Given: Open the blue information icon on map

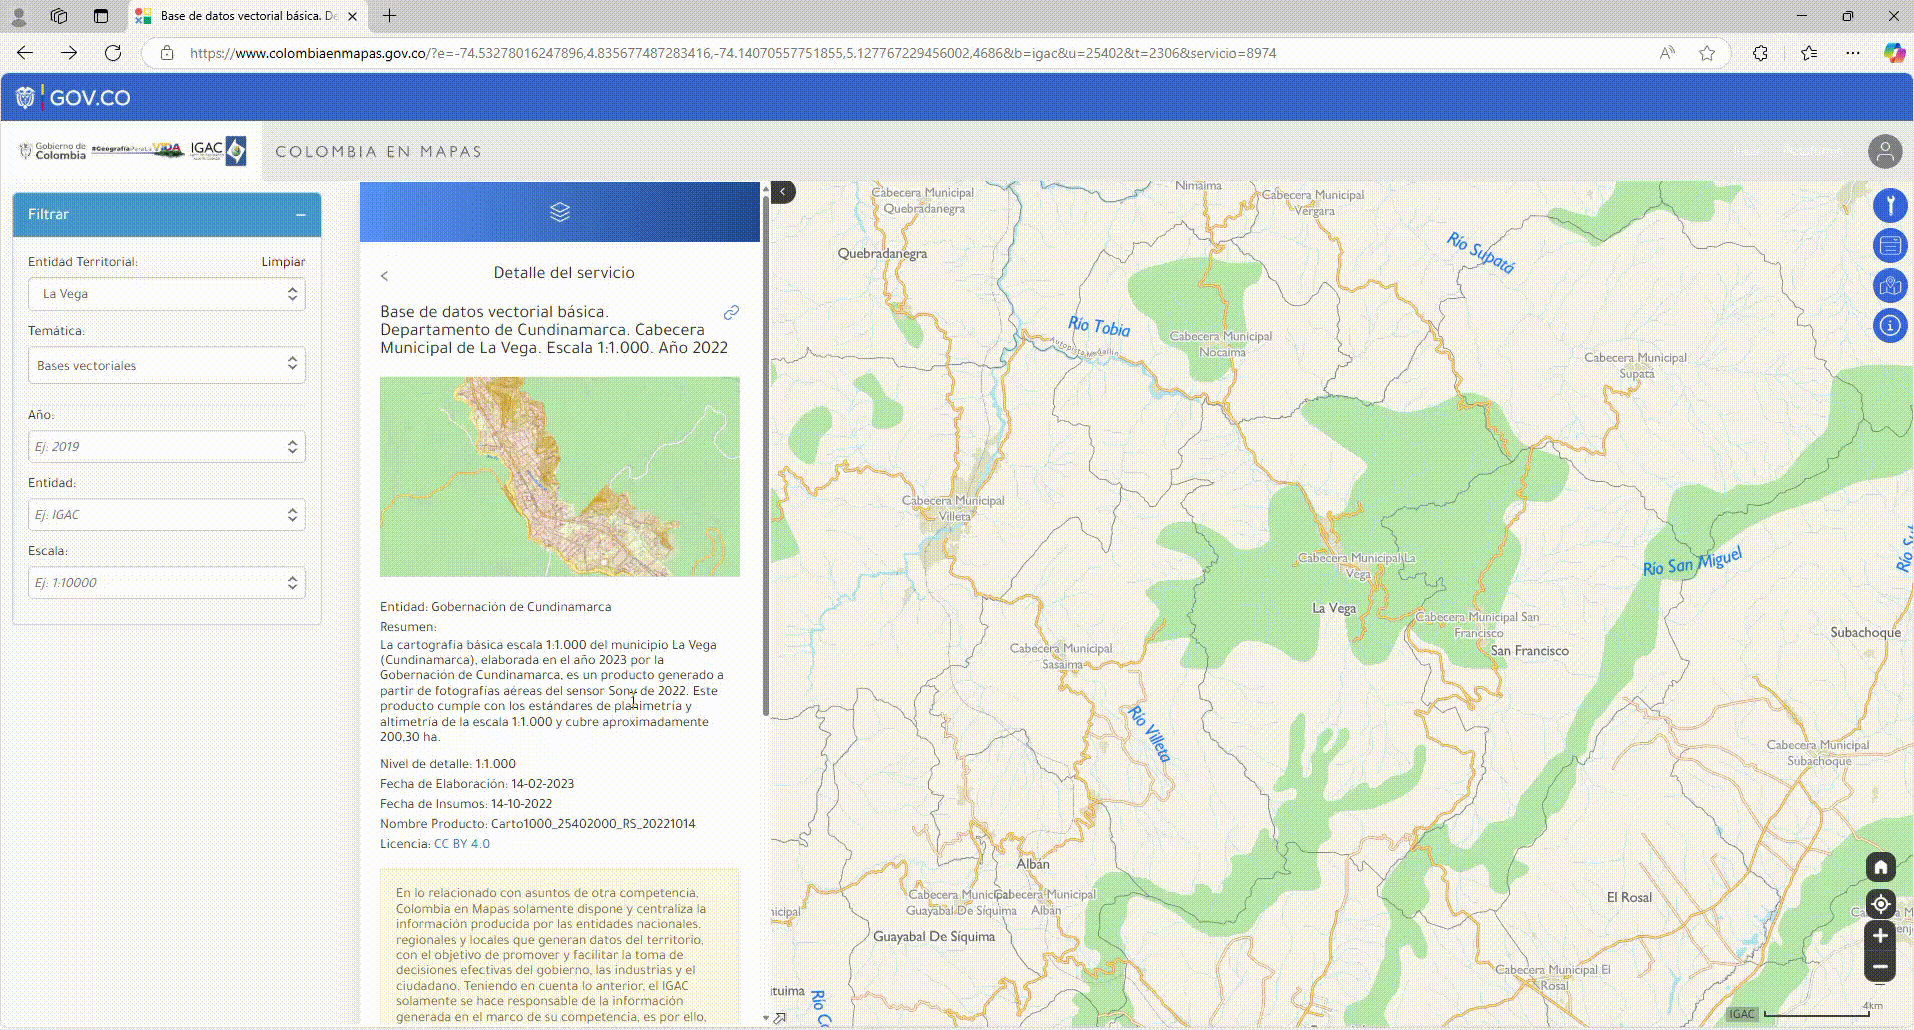Looking at the screenshot, I should [1889, 326].
